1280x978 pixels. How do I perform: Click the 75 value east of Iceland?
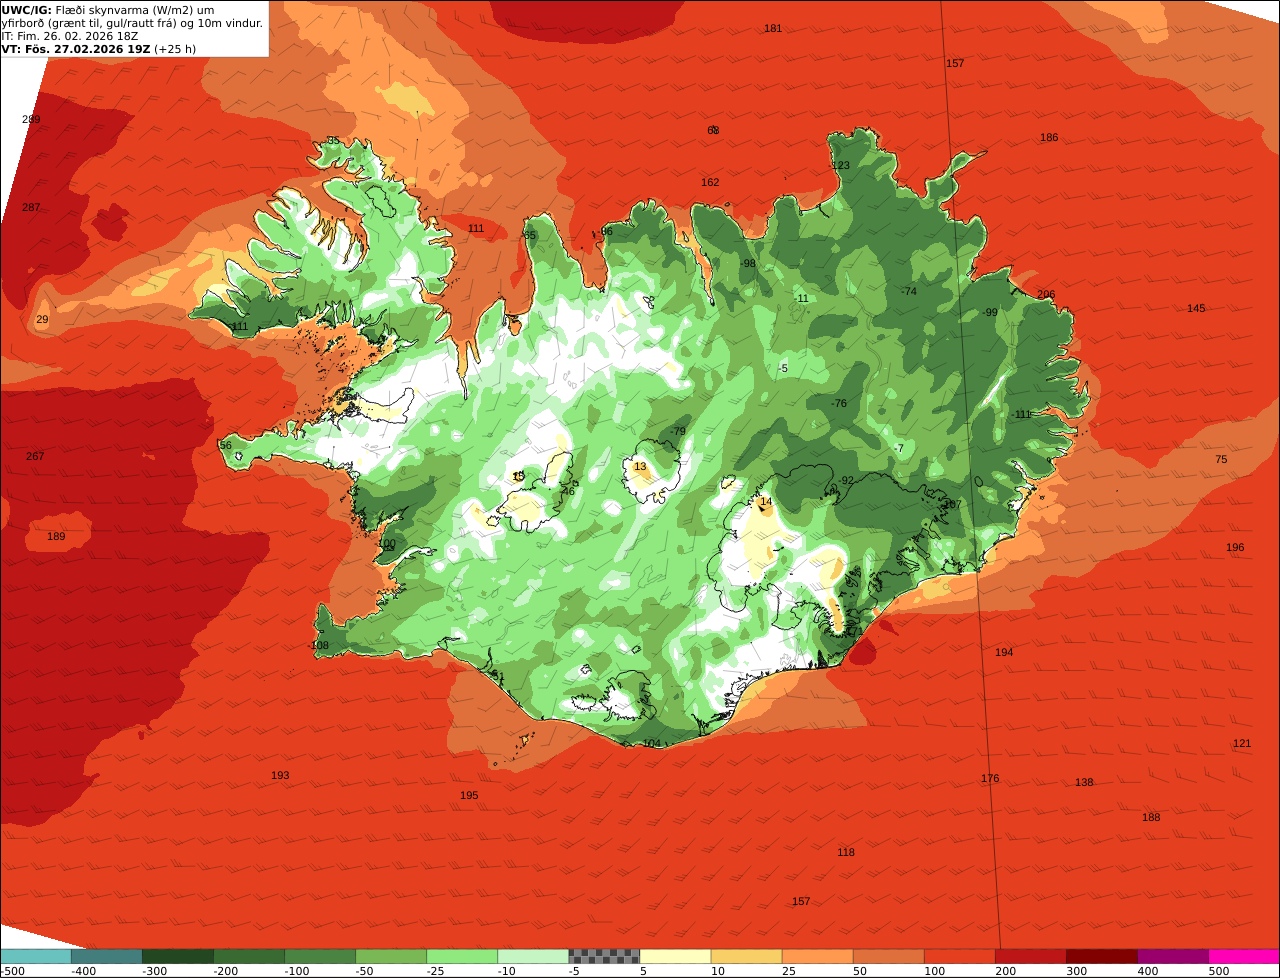(x=1221, y=459)
